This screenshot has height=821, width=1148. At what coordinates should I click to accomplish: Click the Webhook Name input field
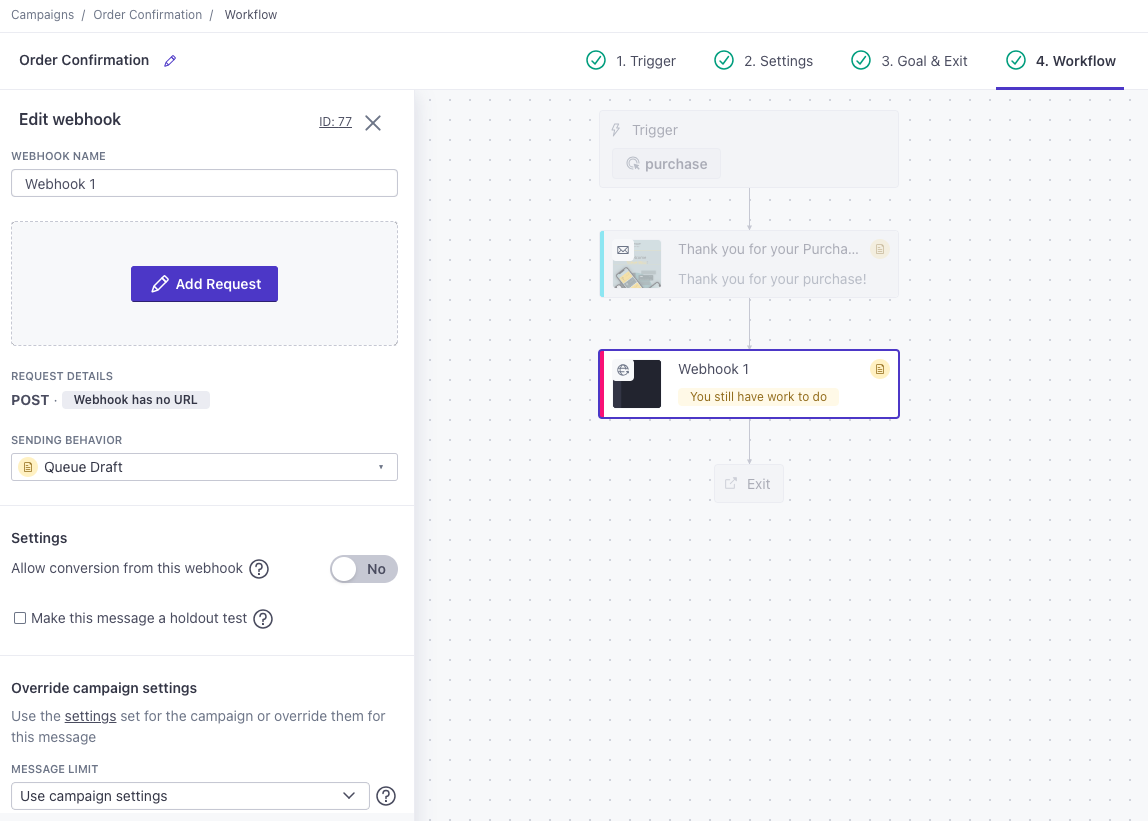204,184
